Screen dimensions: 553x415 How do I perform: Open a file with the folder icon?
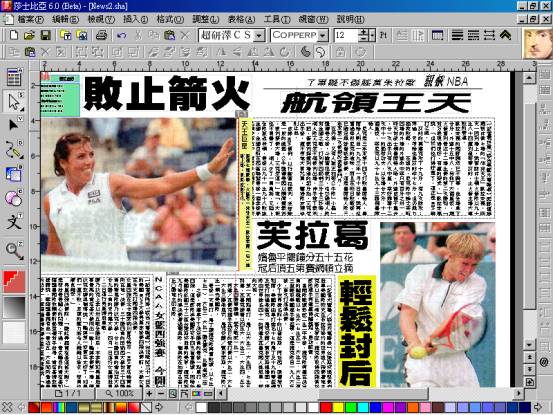(x=29, y=35)
